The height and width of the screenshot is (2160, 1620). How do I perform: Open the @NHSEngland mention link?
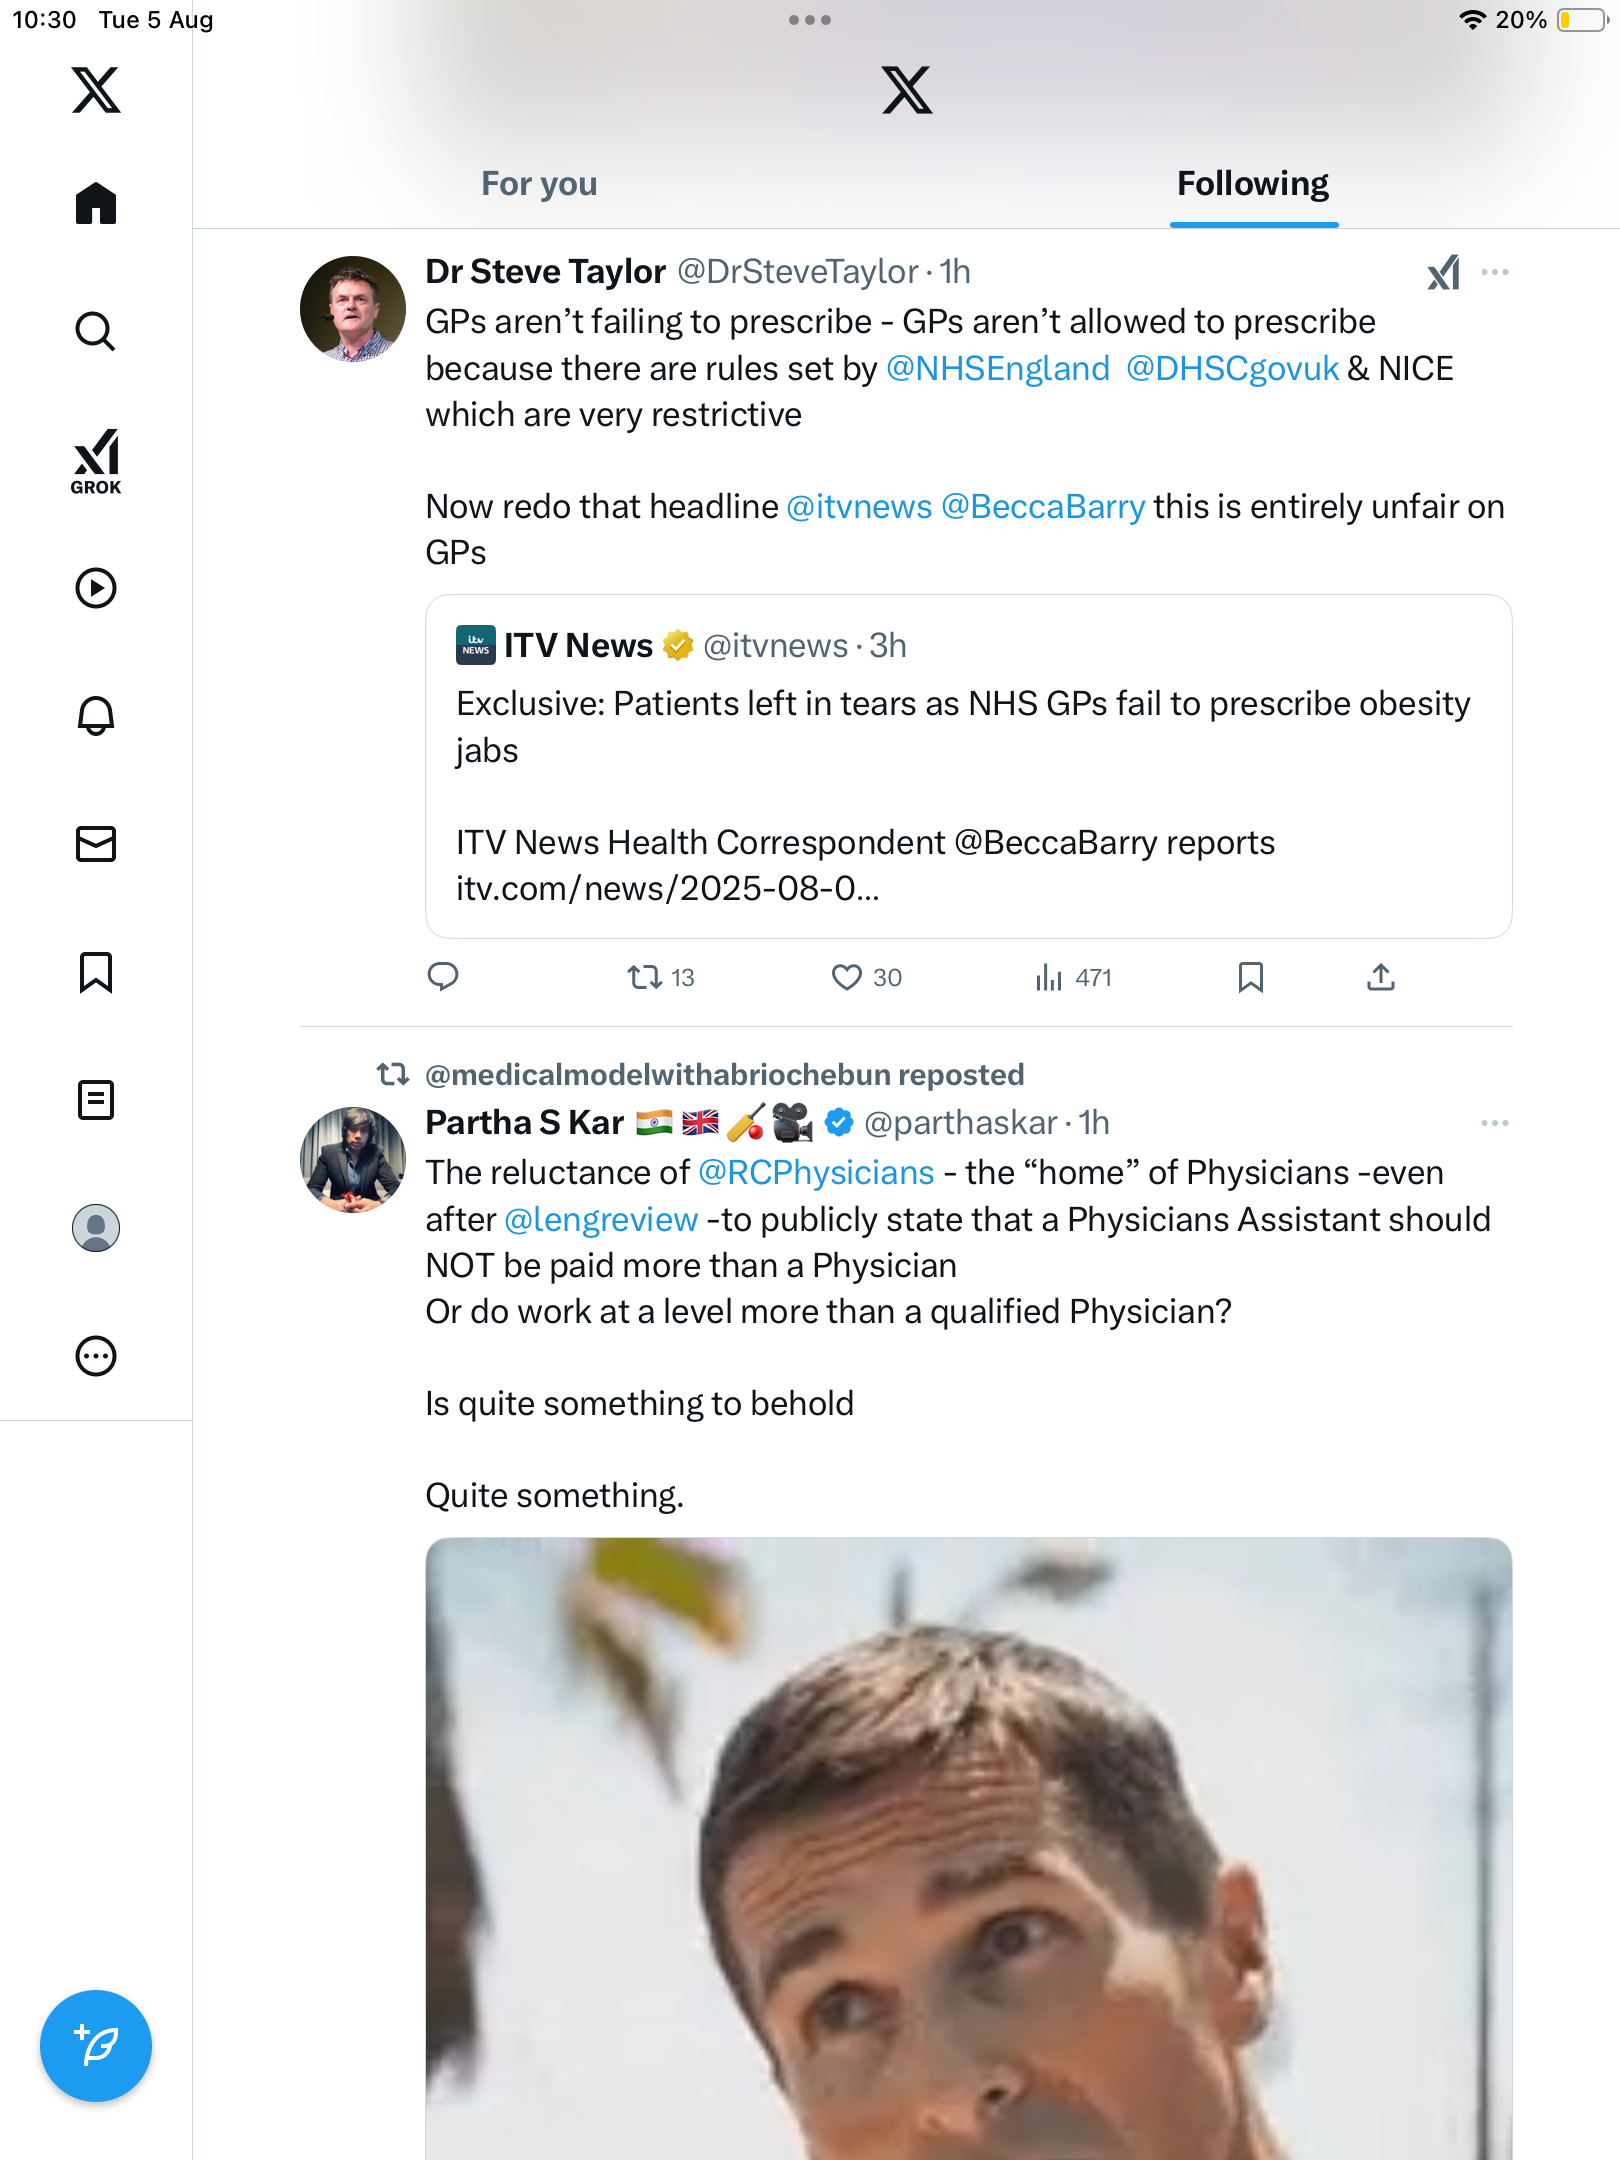pos(997,369)
